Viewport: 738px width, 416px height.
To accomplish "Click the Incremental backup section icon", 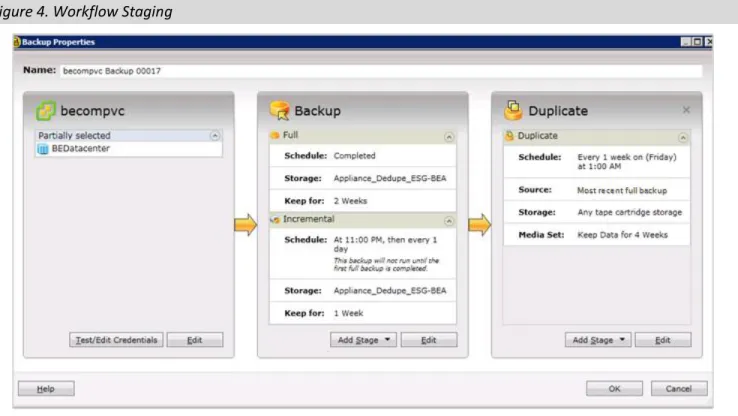I will pyautogui.click(x=275, y=219).
